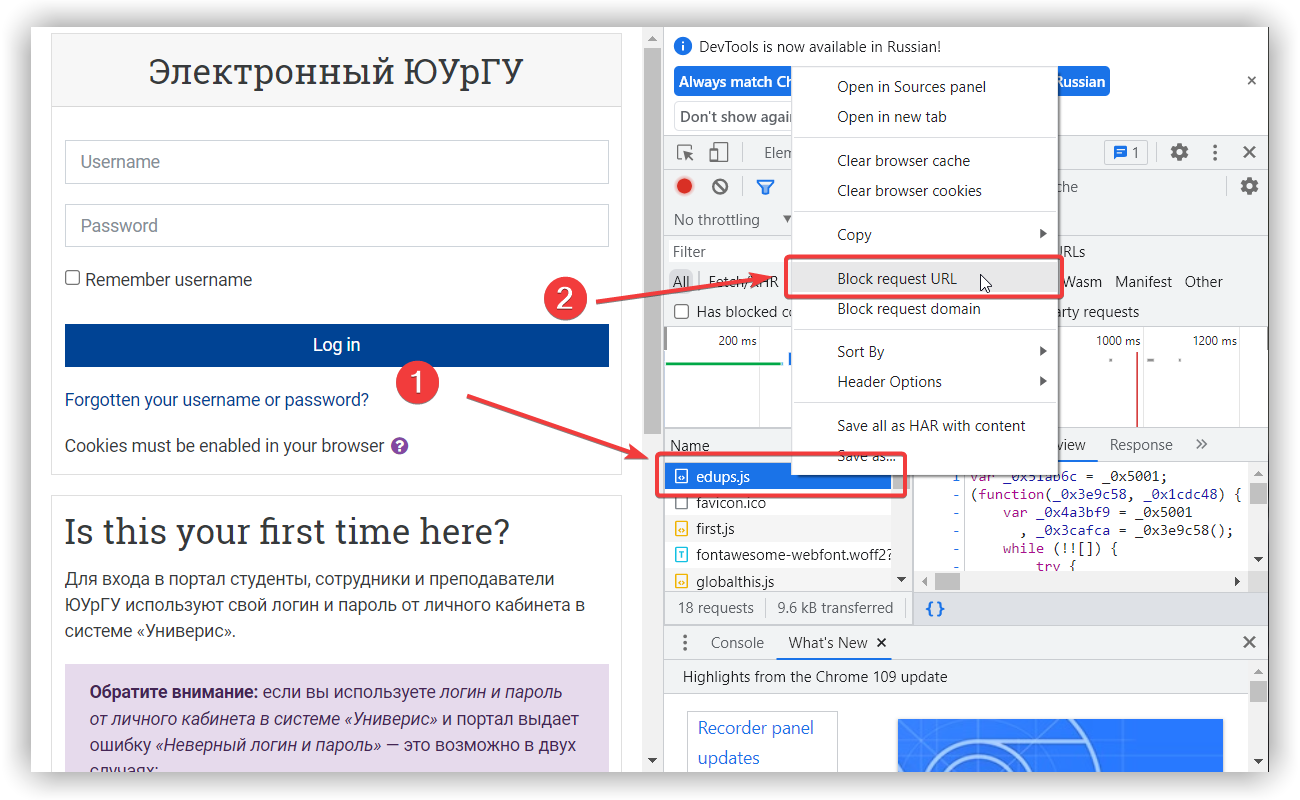
Task: Open the No throttling dropdown
Action: [x=732, y=220]
